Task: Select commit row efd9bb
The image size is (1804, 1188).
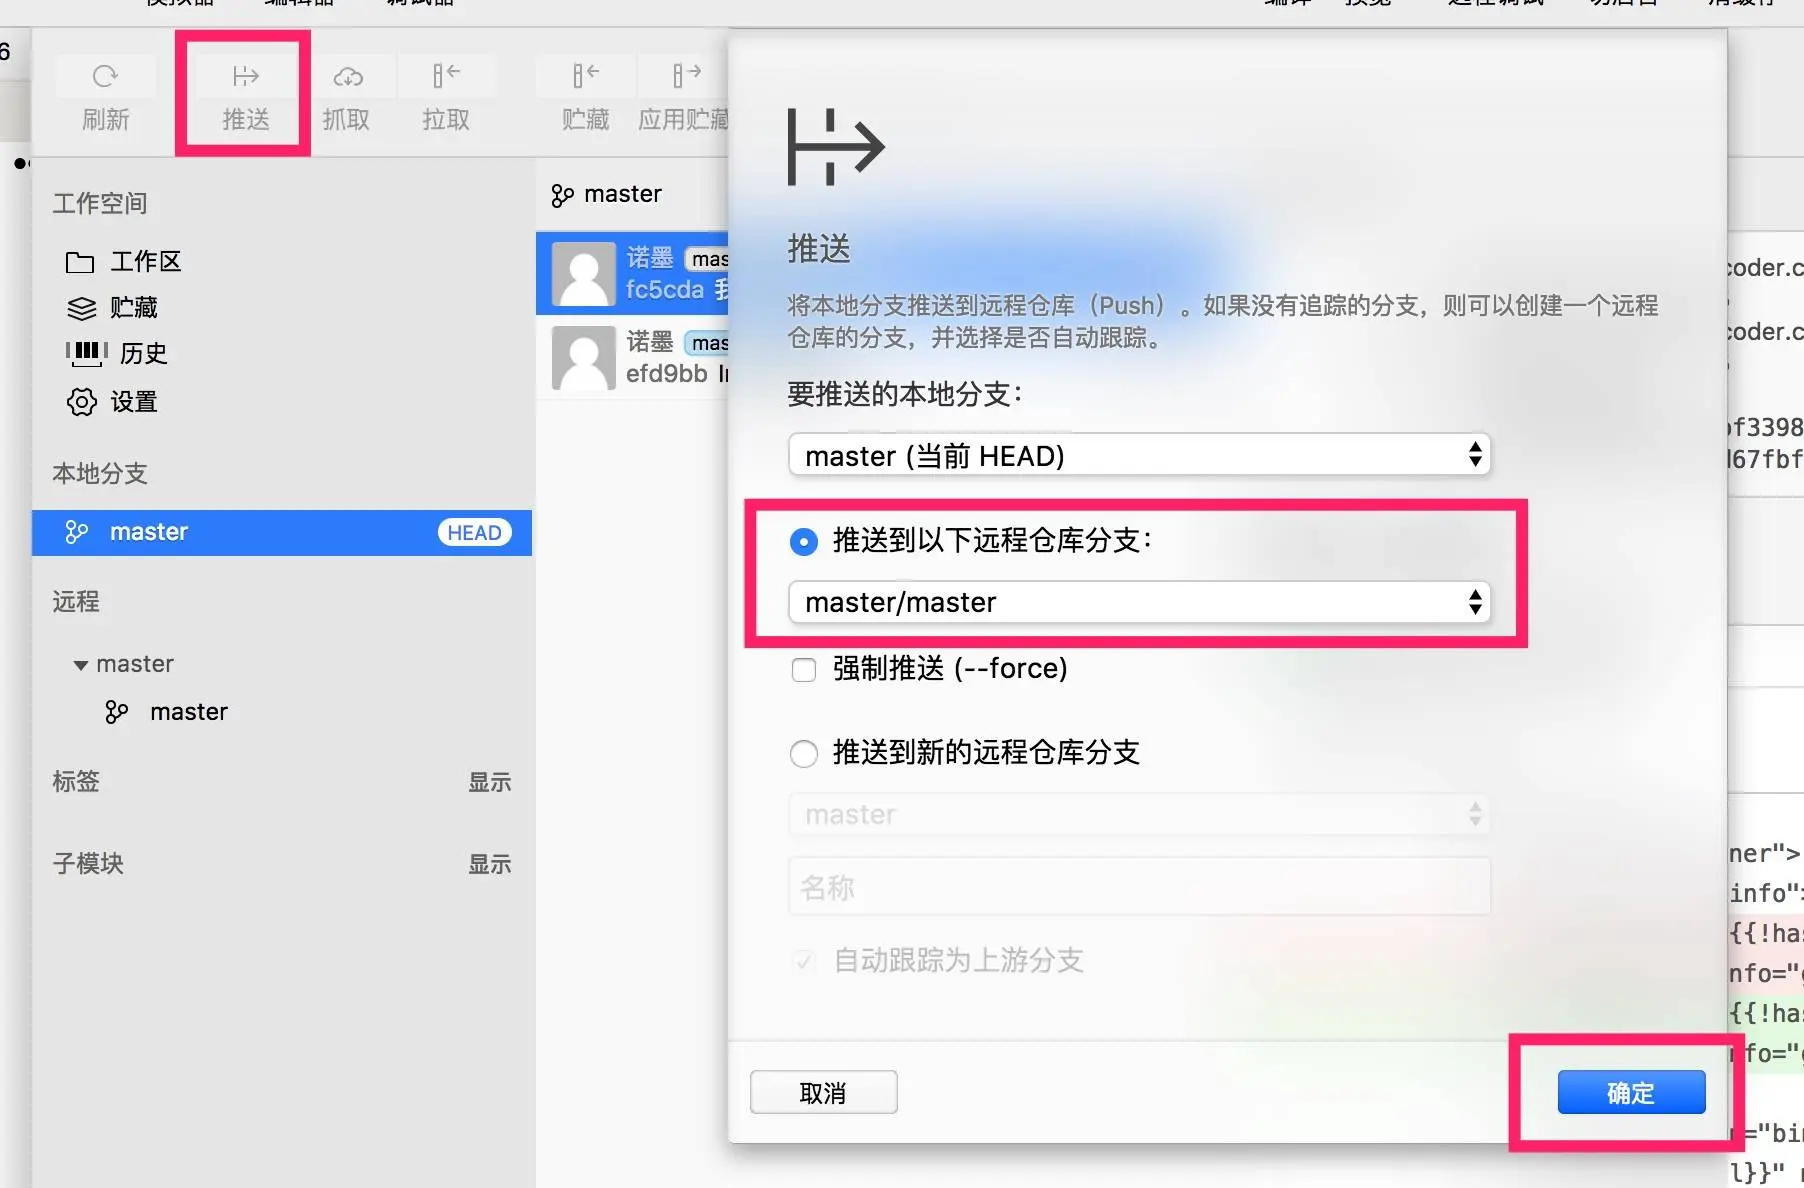Action: [x=632, y=357]
